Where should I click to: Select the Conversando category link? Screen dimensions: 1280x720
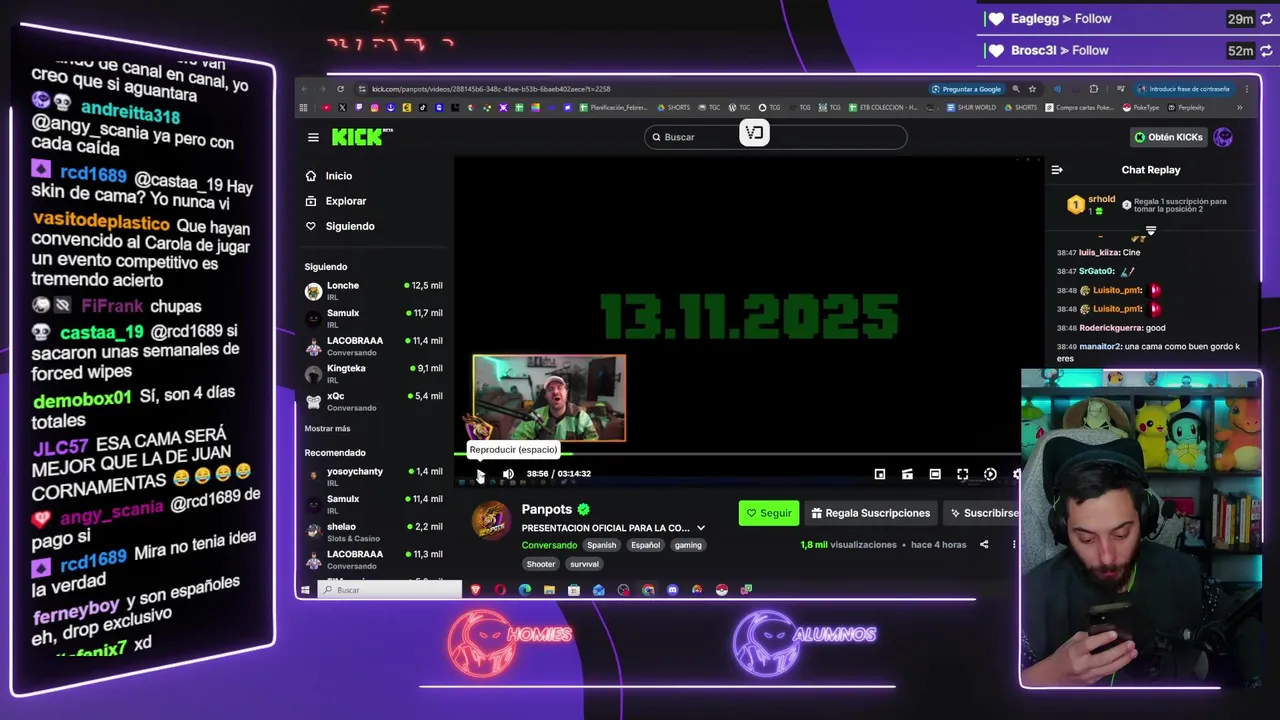[549, 545]
